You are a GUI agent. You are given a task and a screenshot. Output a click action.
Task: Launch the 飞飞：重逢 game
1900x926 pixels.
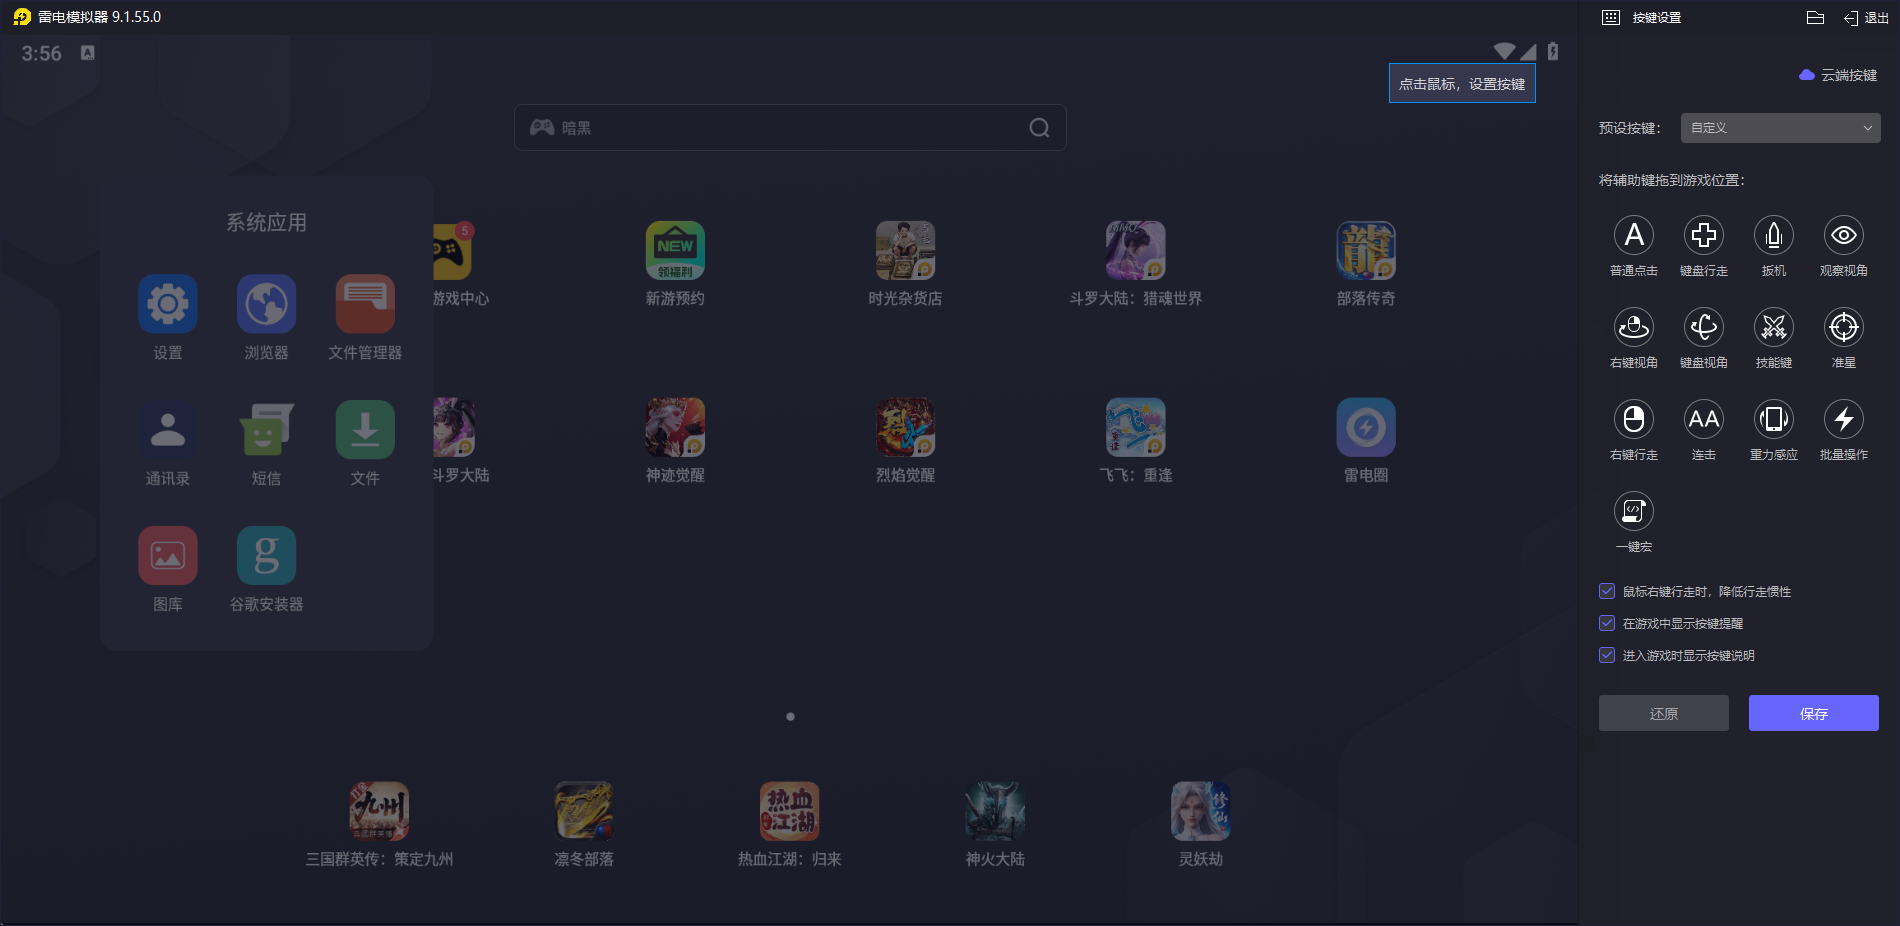pos(1136,428)
